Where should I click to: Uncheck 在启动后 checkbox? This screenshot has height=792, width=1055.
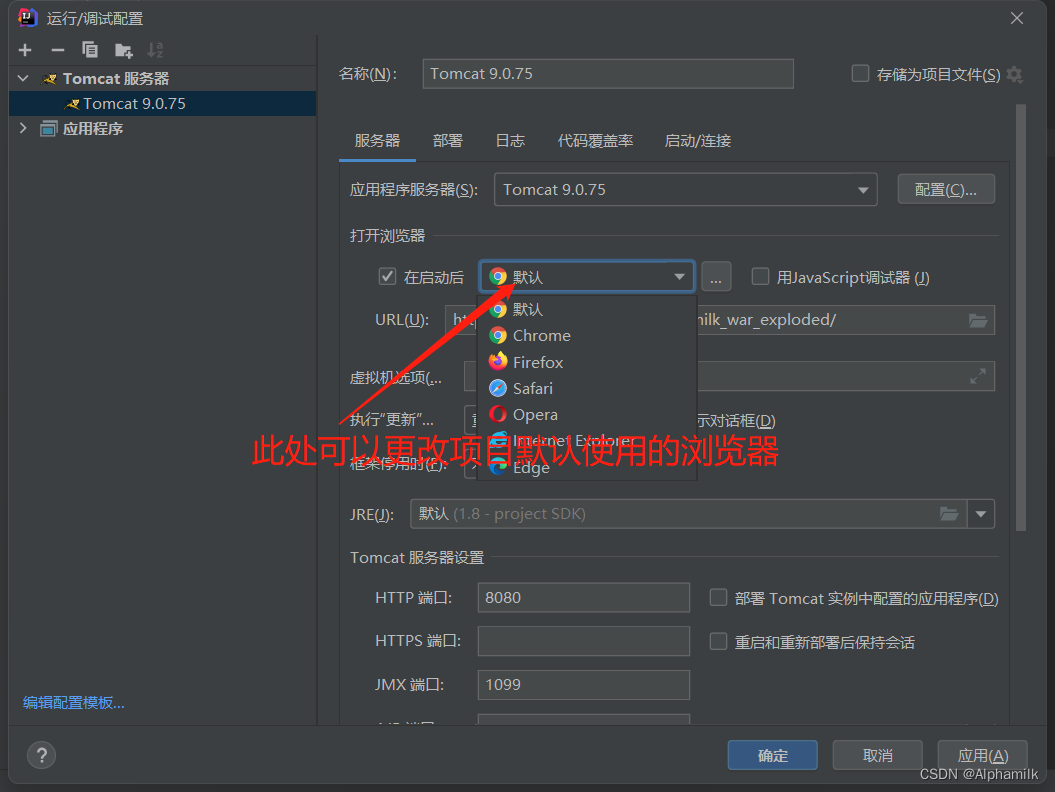tap(387, 277)
